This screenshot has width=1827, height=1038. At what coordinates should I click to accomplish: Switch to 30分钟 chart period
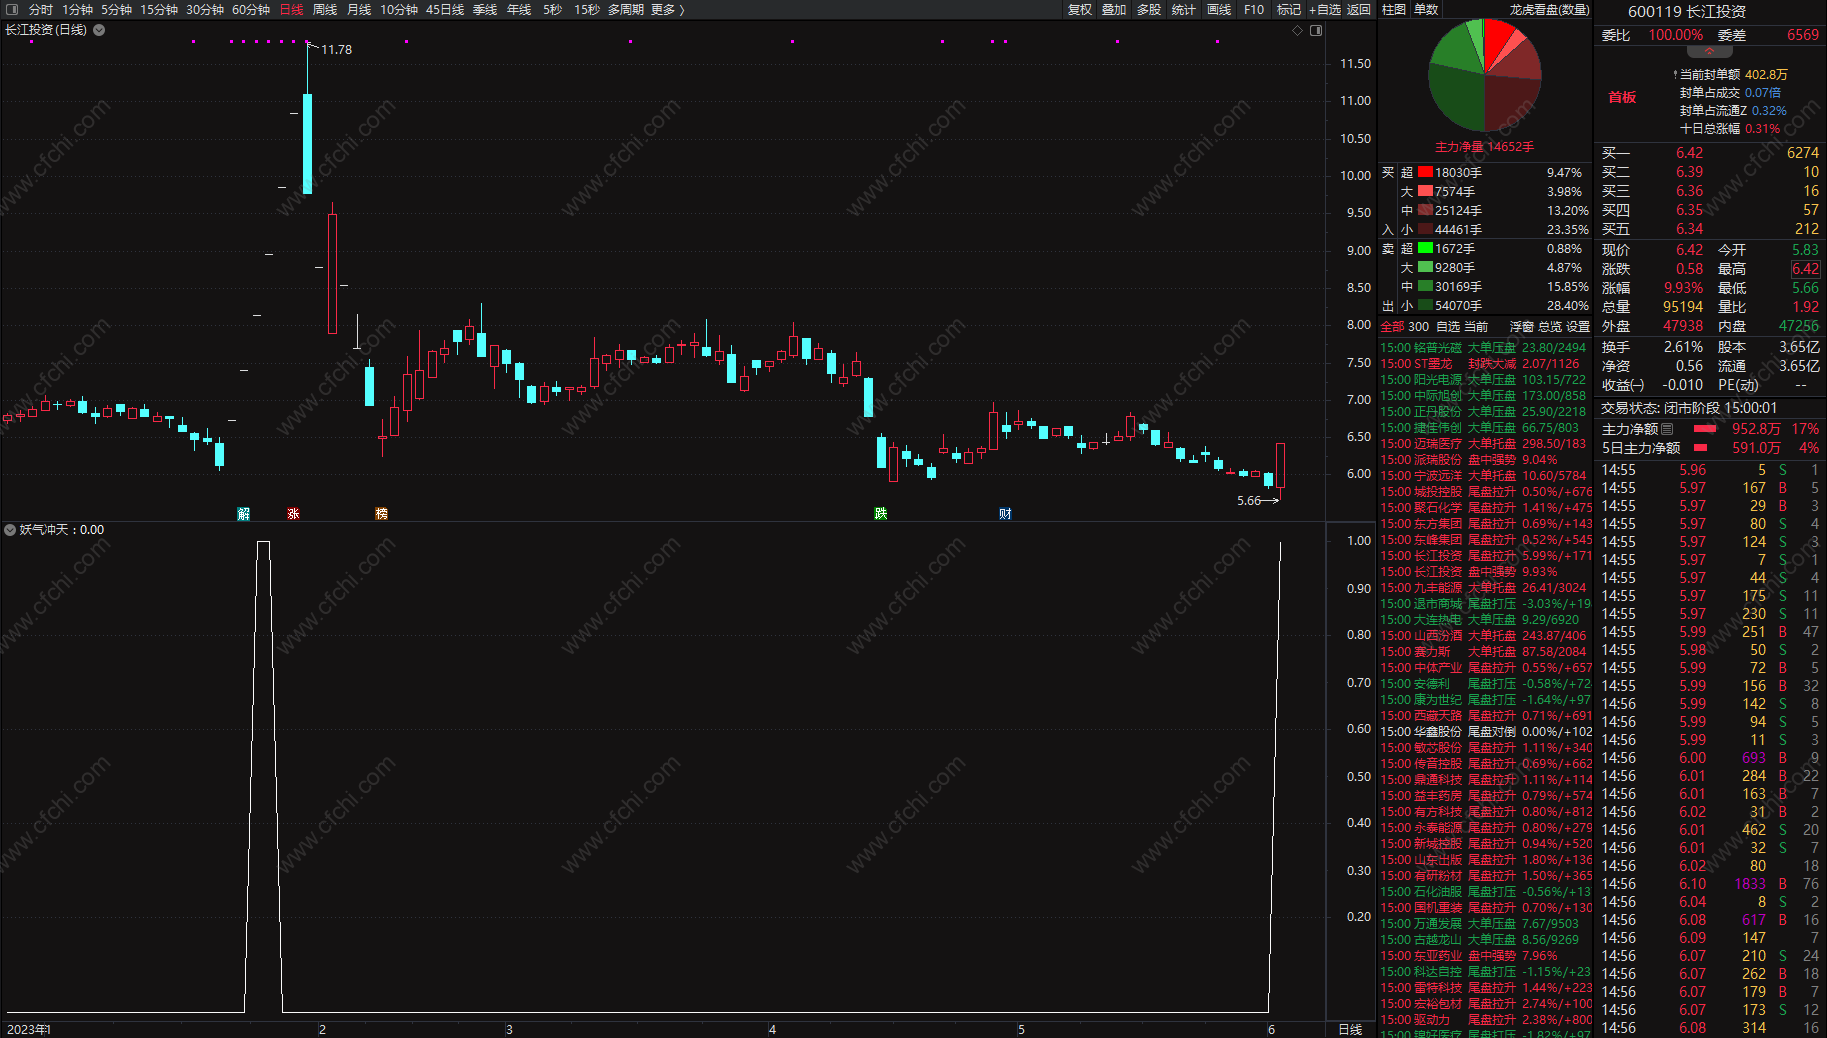click(x=204, y=9)
